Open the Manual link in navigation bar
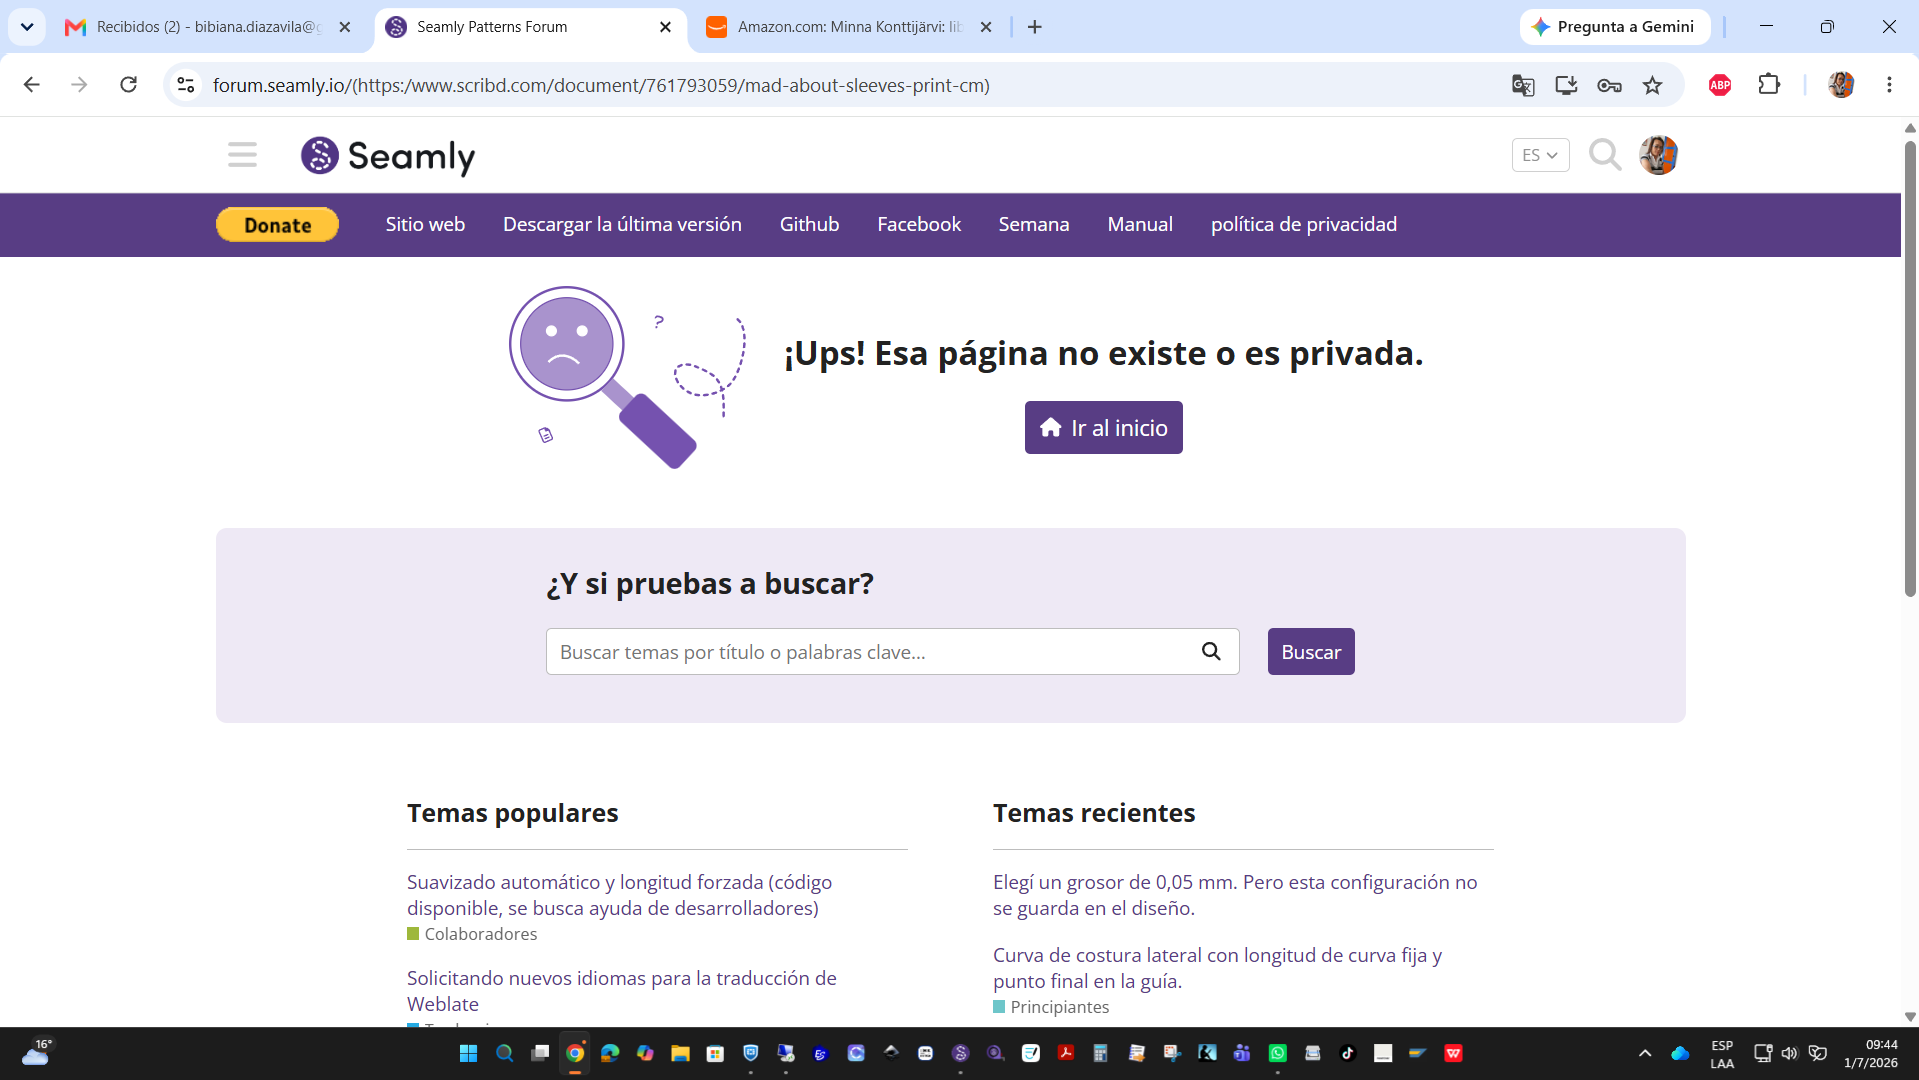 click(x=1140, y=224)
